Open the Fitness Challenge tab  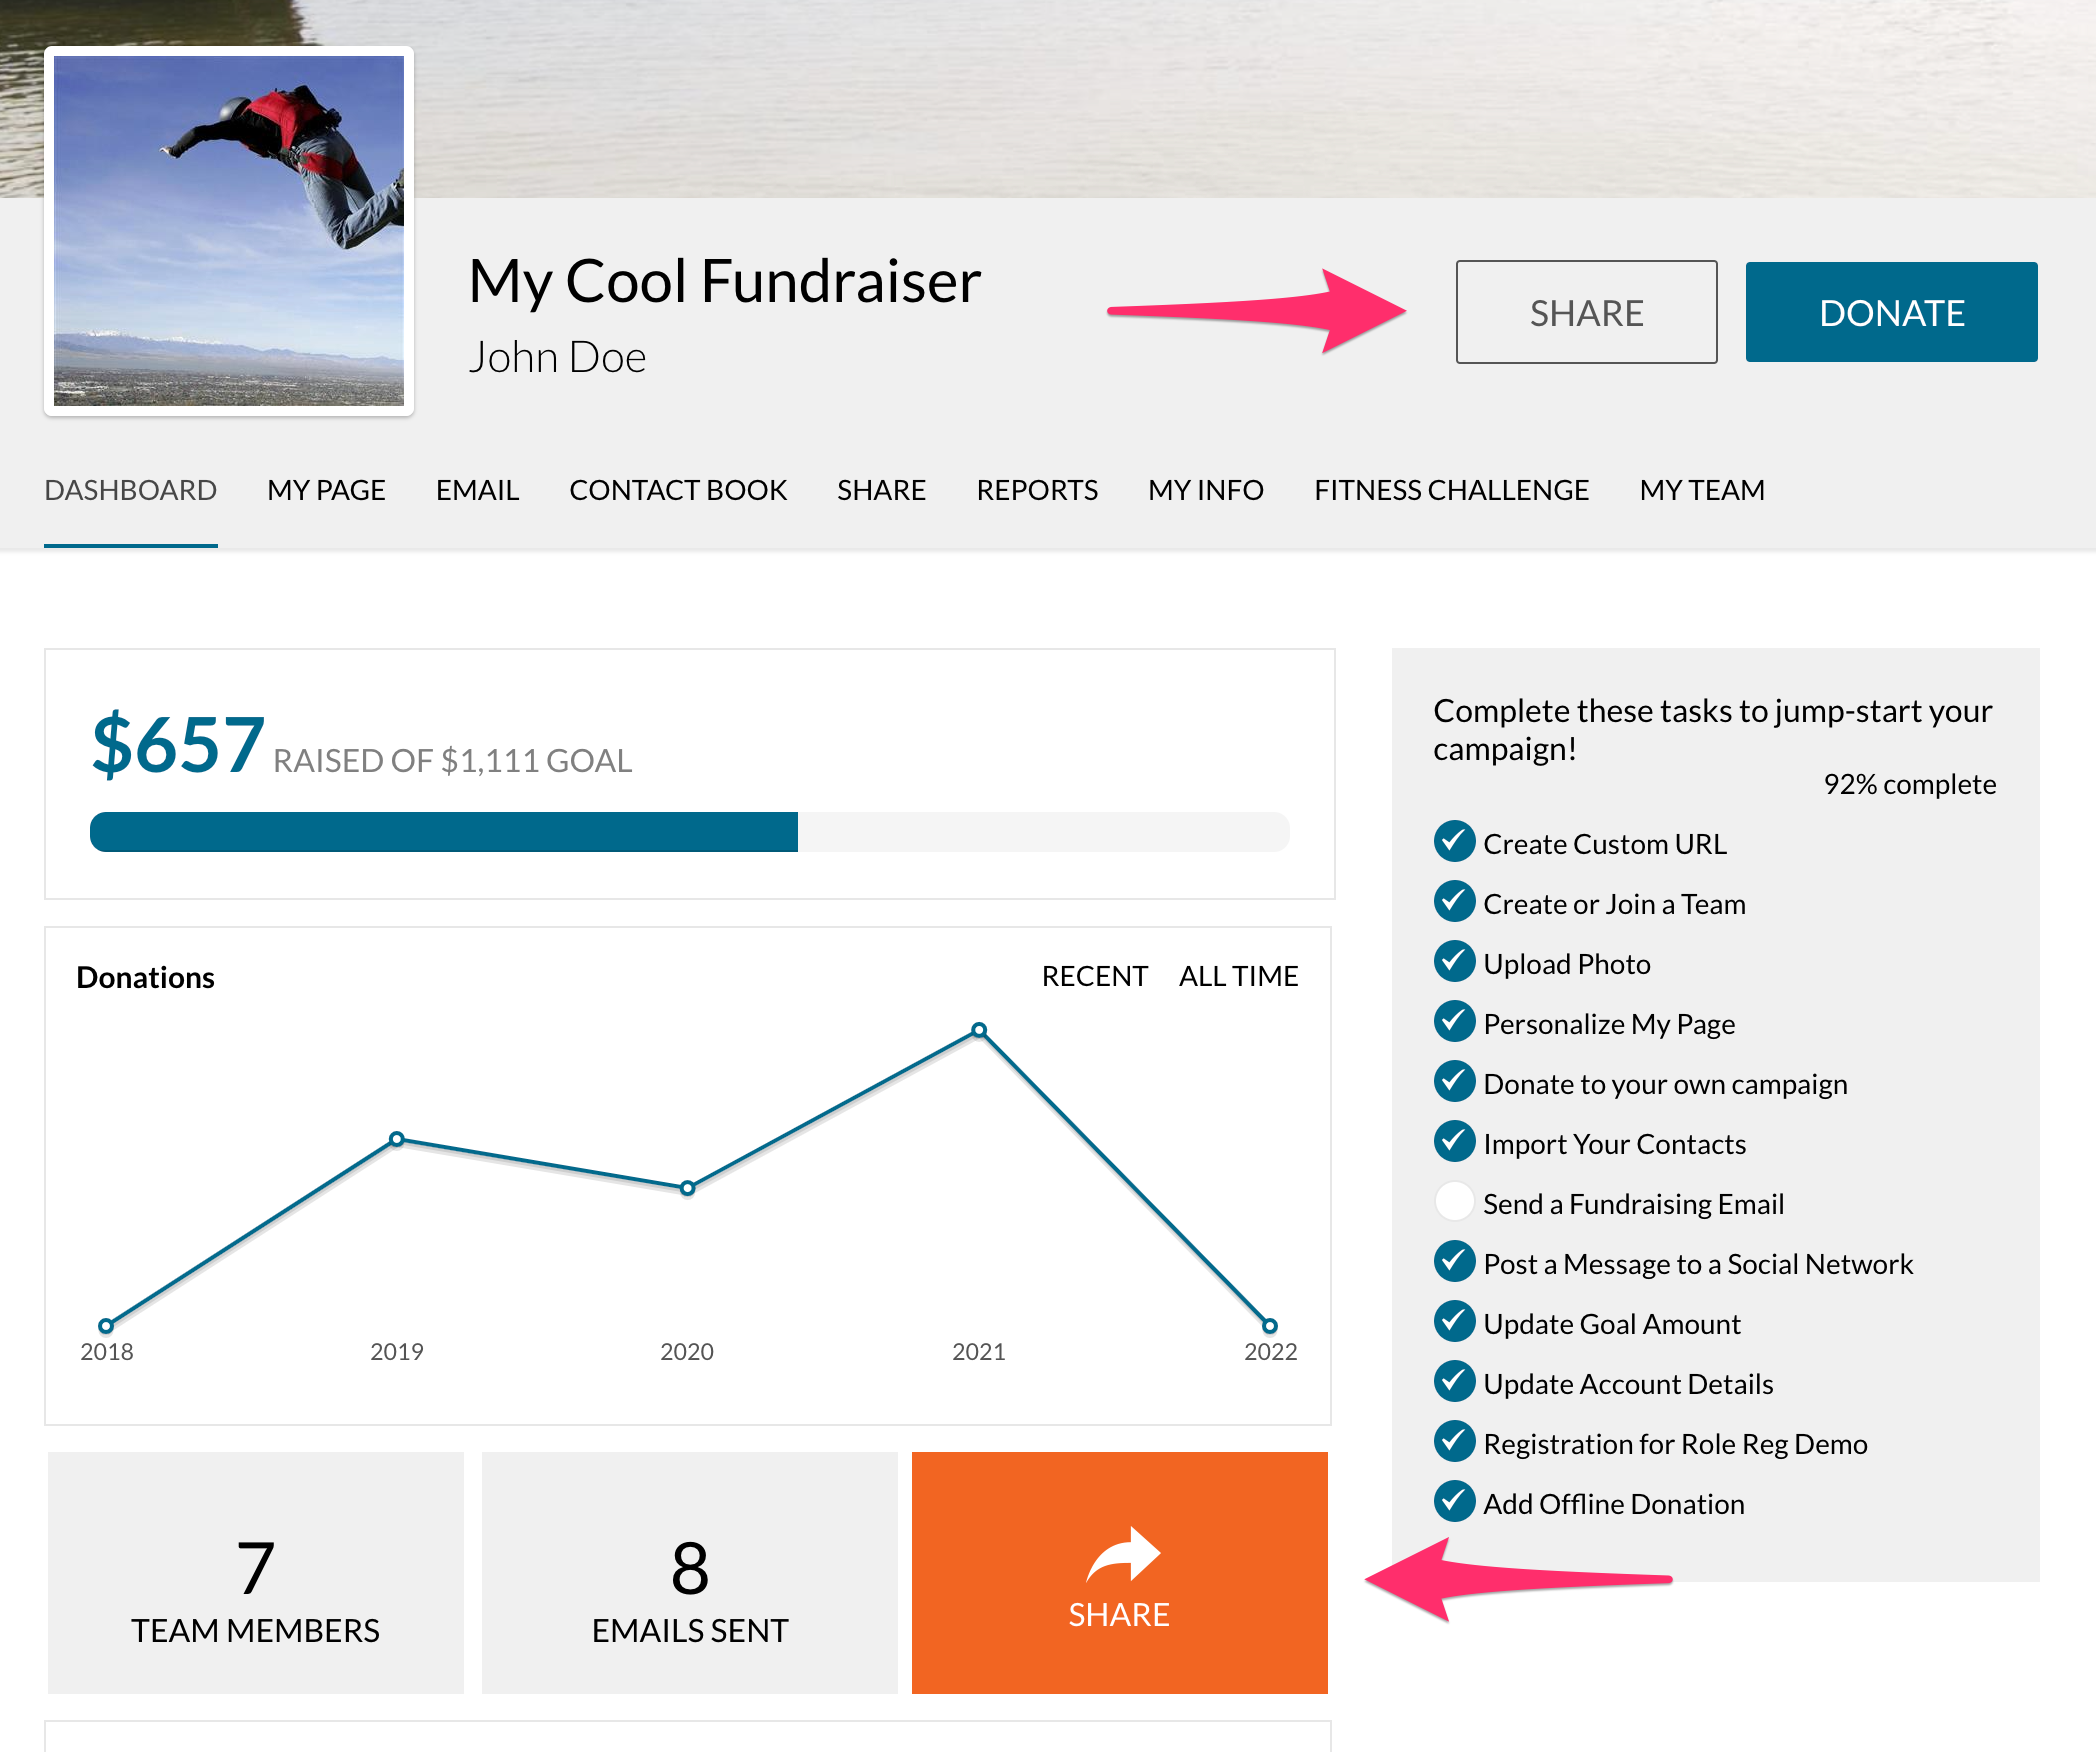coord(1451,490)
